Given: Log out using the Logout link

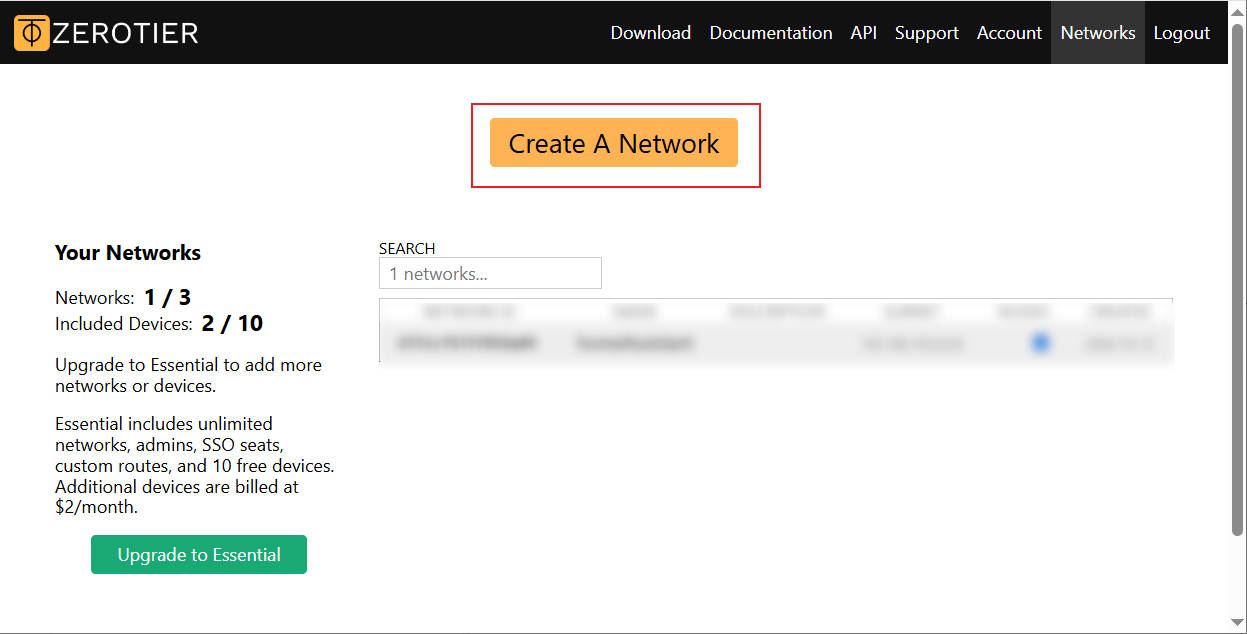Looking at the screenshot, I should point(1182,33).
